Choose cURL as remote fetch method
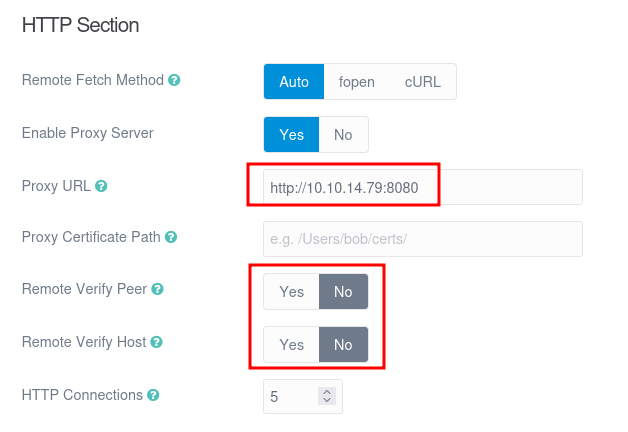The image size is (628, 432). click(422, 82)
